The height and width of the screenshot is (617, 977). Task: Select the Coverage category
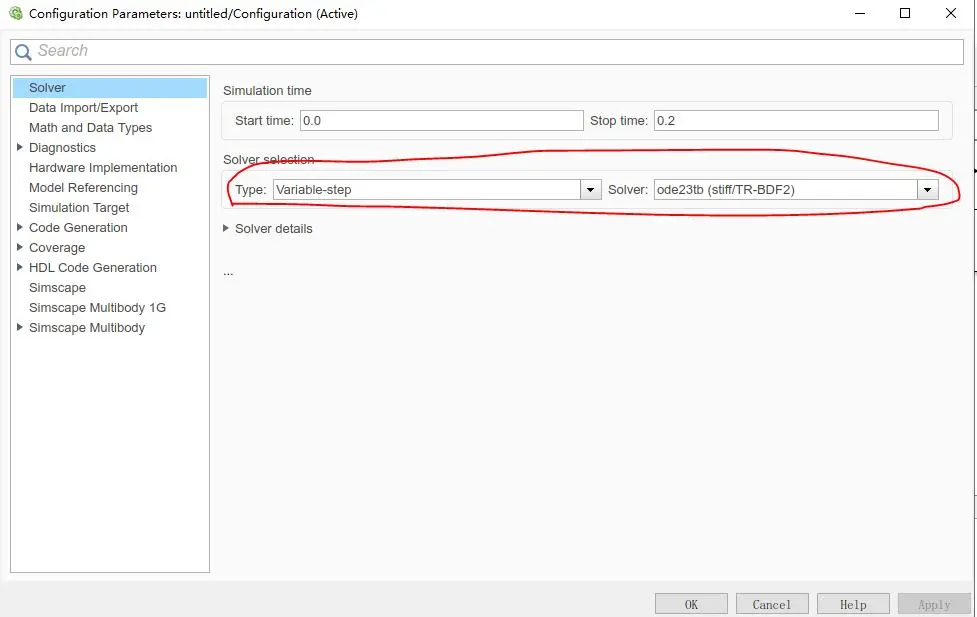(57, 247)
